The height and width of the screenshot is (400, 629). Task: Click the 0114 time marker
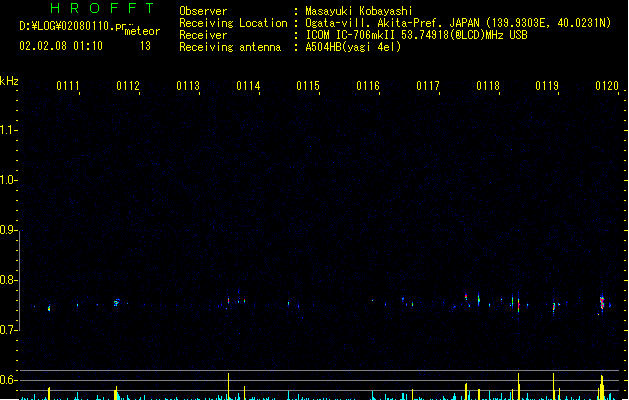coord(248,86)
